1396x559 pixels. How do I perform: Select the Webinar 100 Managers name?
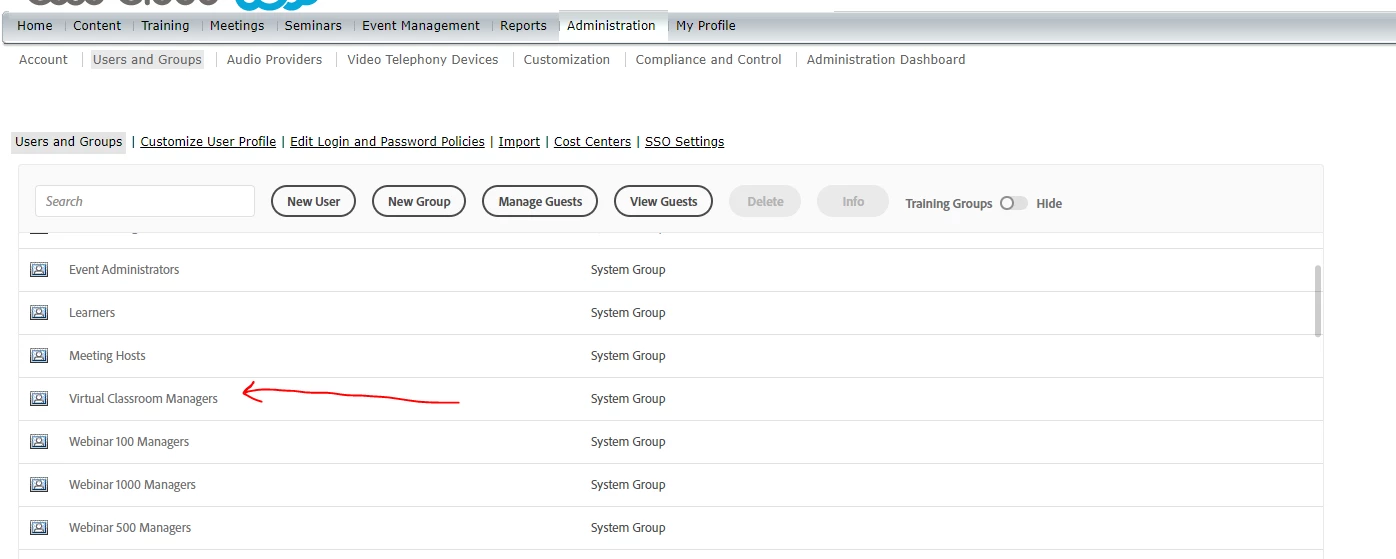129,442
